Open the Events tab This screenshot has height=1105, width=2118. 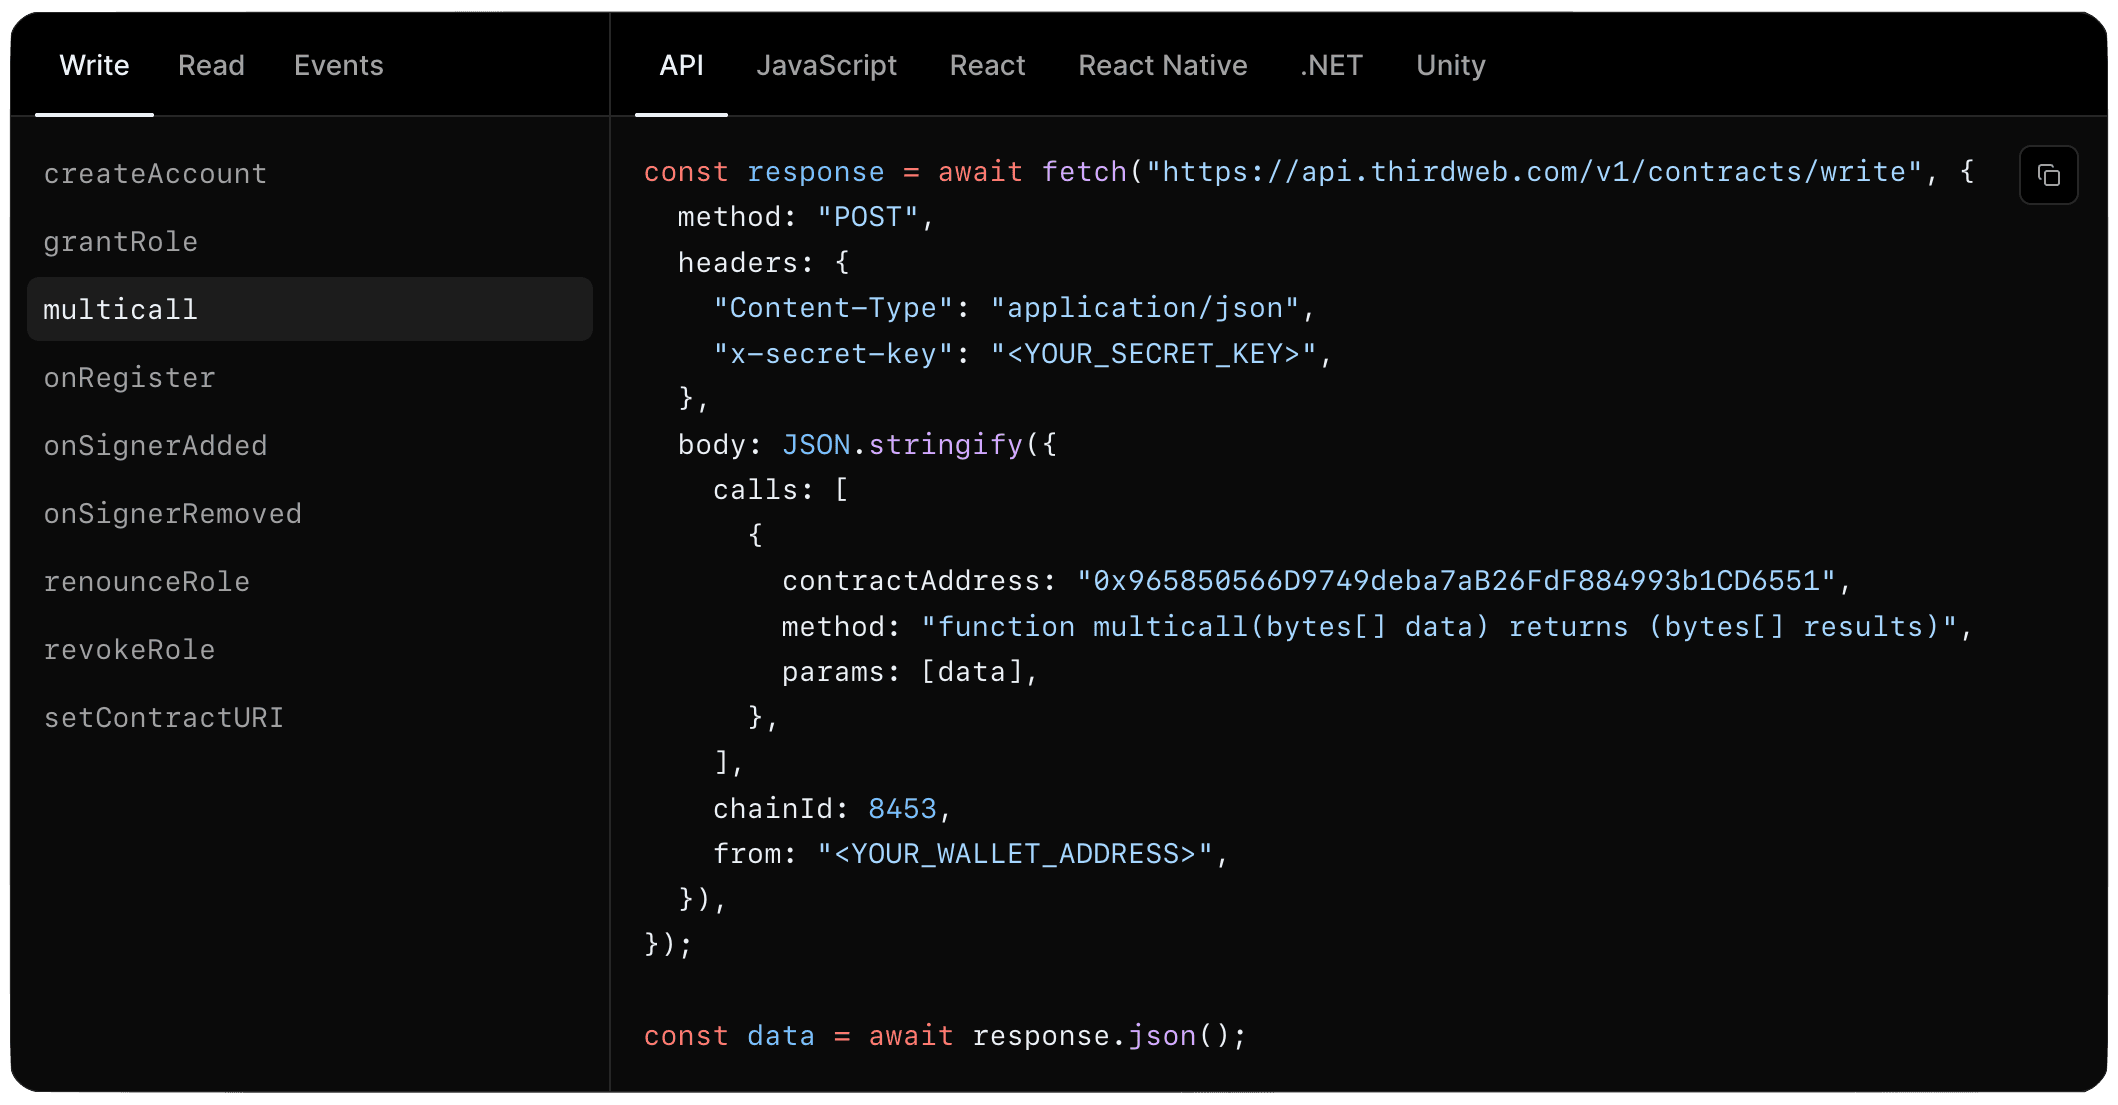(x=338, y=66)
